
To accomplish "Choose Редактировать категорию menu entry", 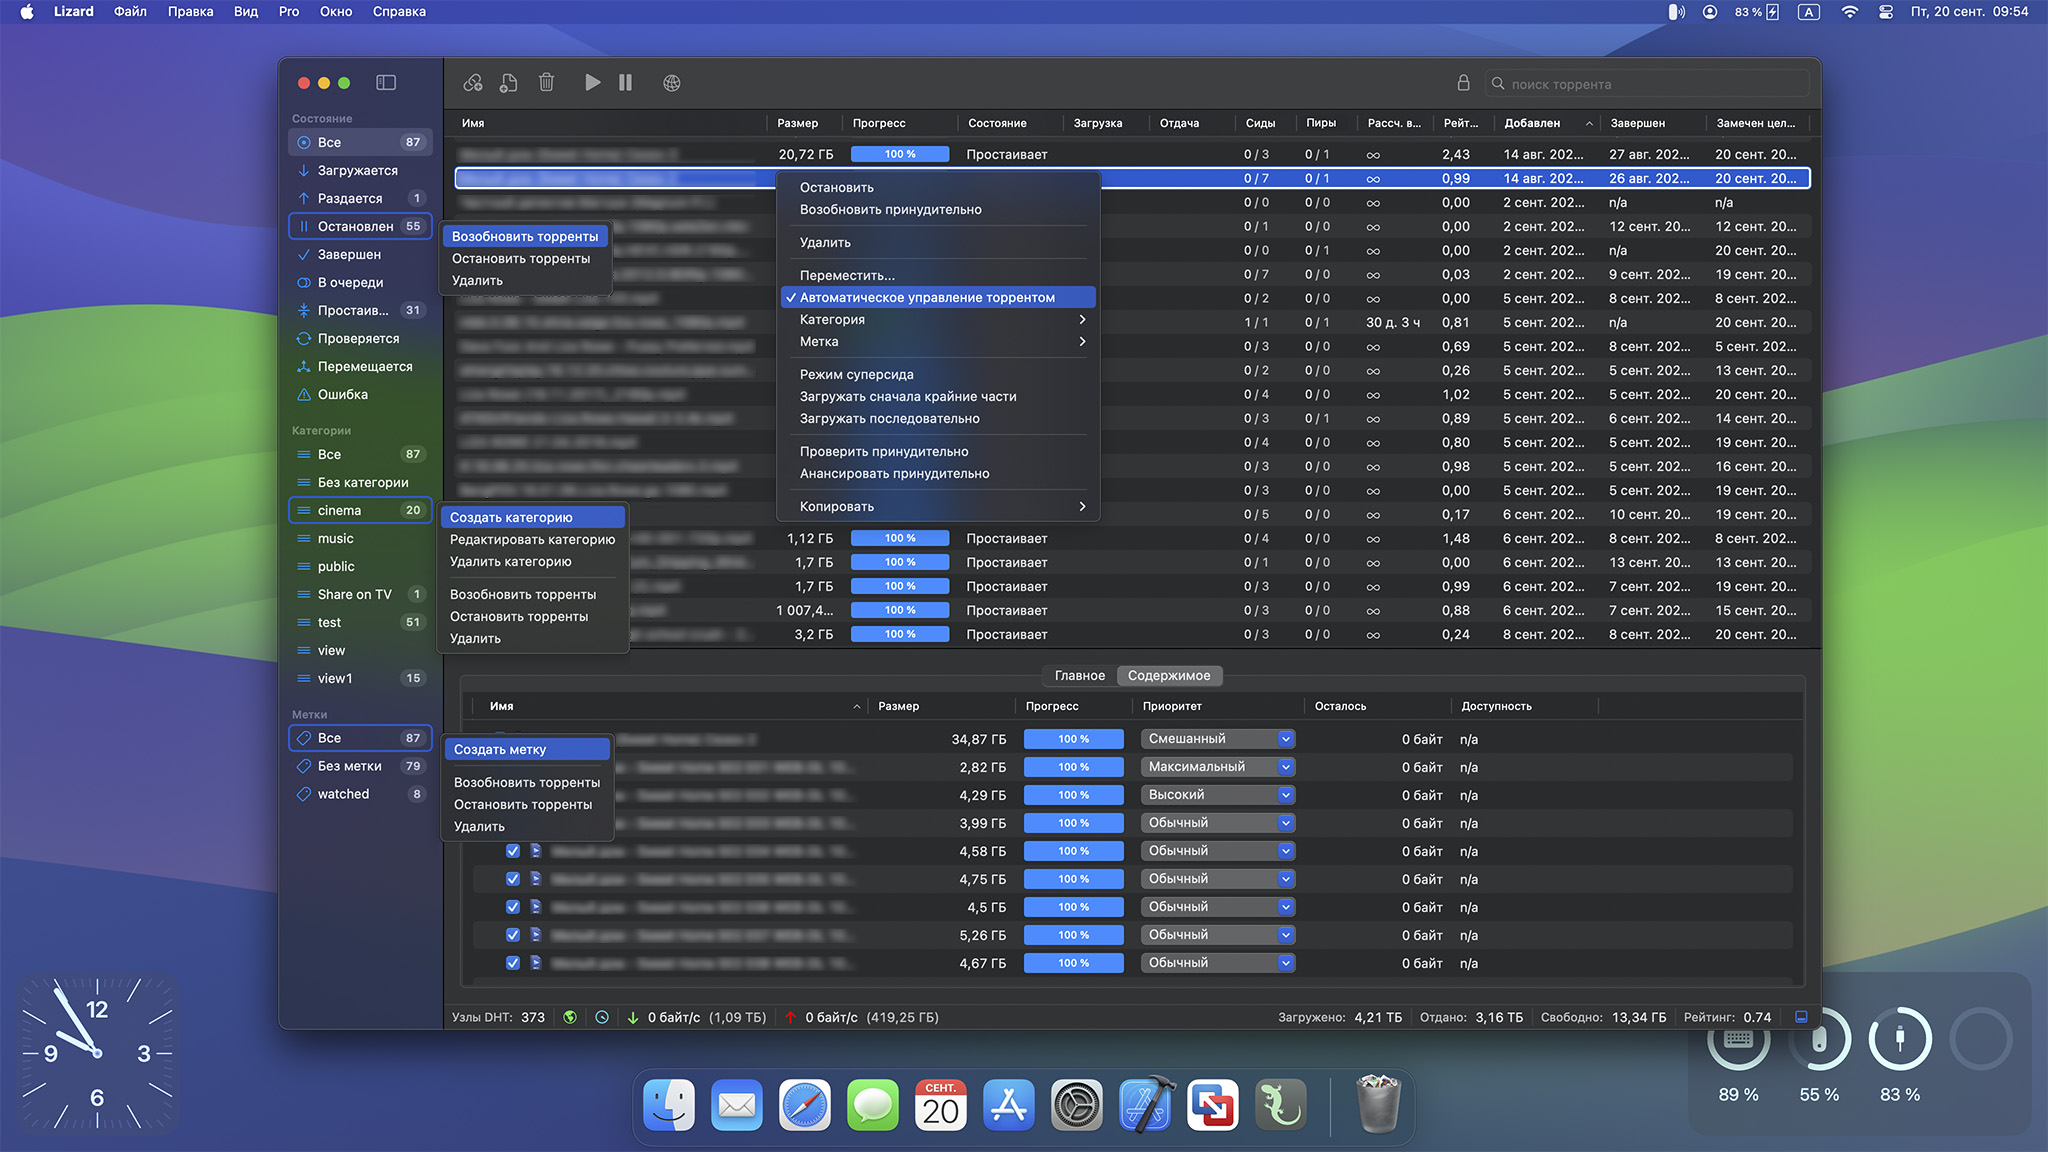I will point(533,539).
